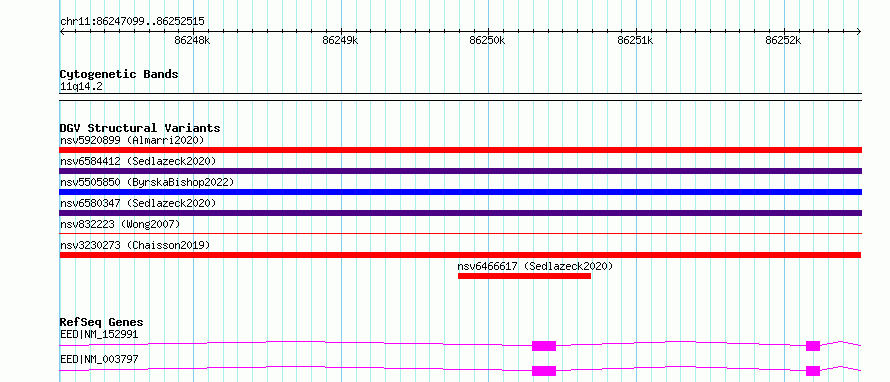Open variant nsv3230273 (Chaisson2019) label

pyautogui.click(x=135, y=245)
